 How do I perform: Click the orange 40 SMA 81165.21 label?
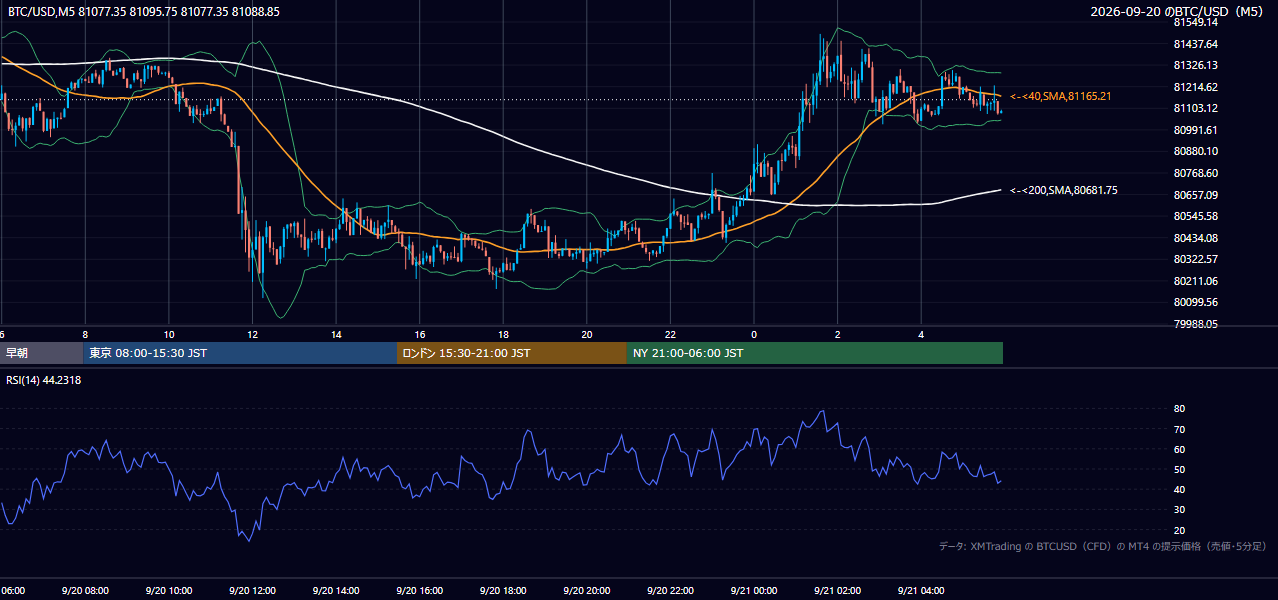(1060, 96)
